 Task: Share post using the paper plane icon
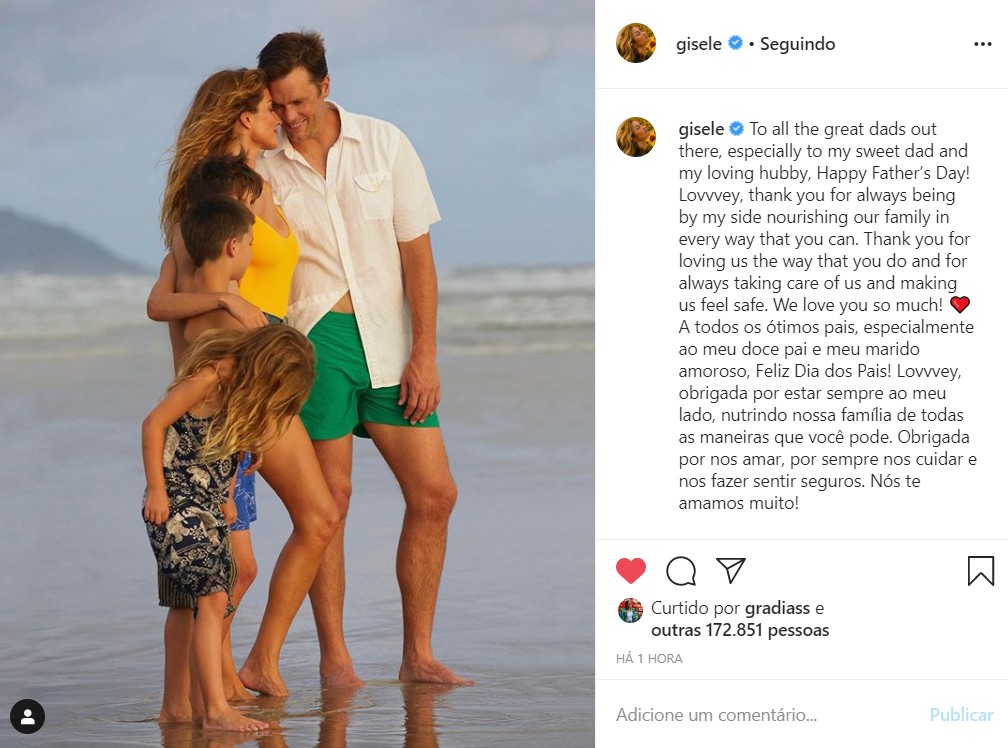point(731,570)
